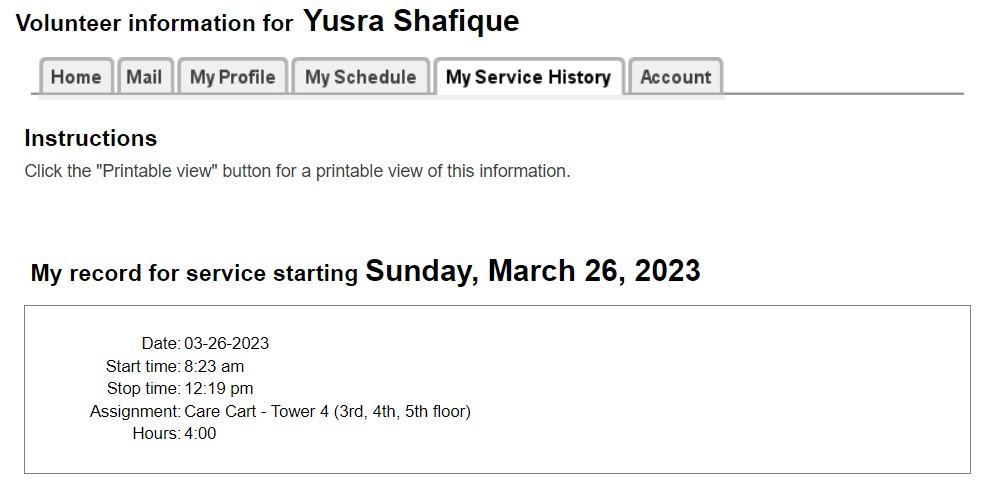Switch to the Mail tab
This screenshot has height=483, width=992.
pyautogui.click(x=144, y=77)
